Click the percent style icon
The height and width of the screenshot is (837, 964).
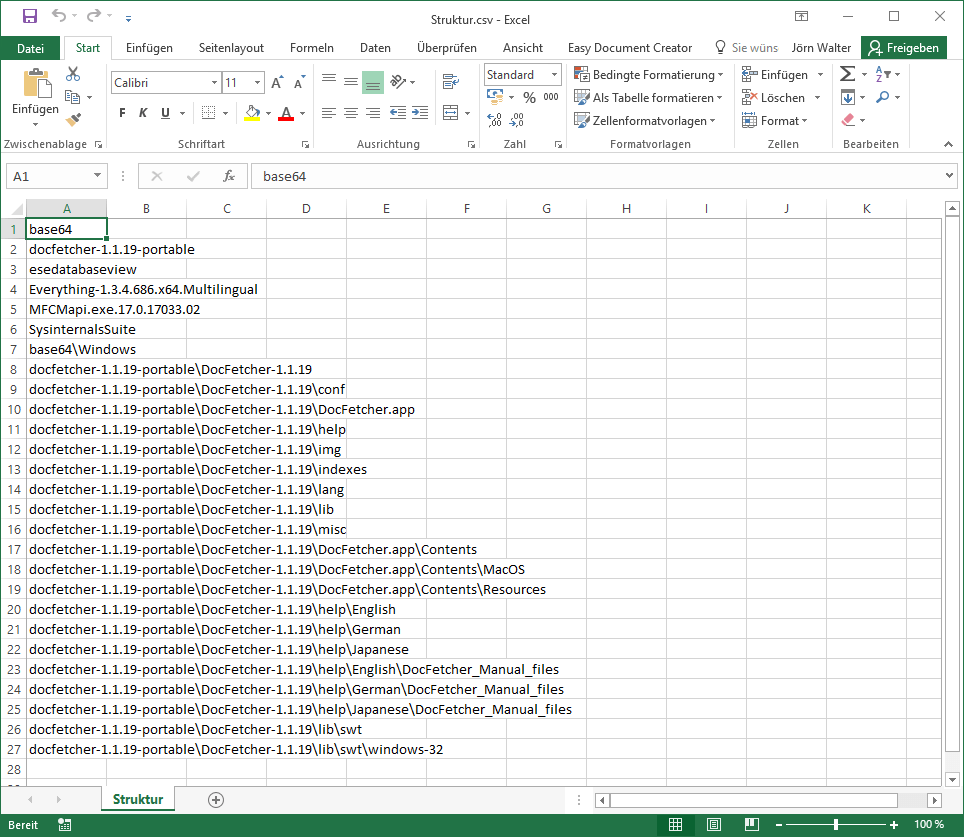coord(529,98)
